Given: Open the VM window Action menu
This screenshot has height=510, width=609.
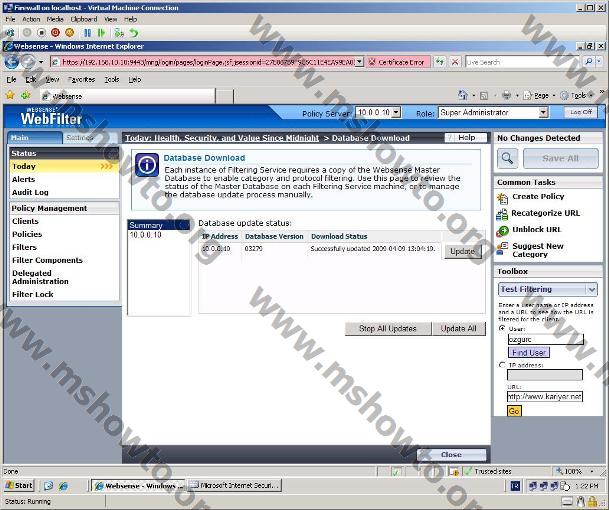Looking at the screenshot, I should click(x=31, y=19).
